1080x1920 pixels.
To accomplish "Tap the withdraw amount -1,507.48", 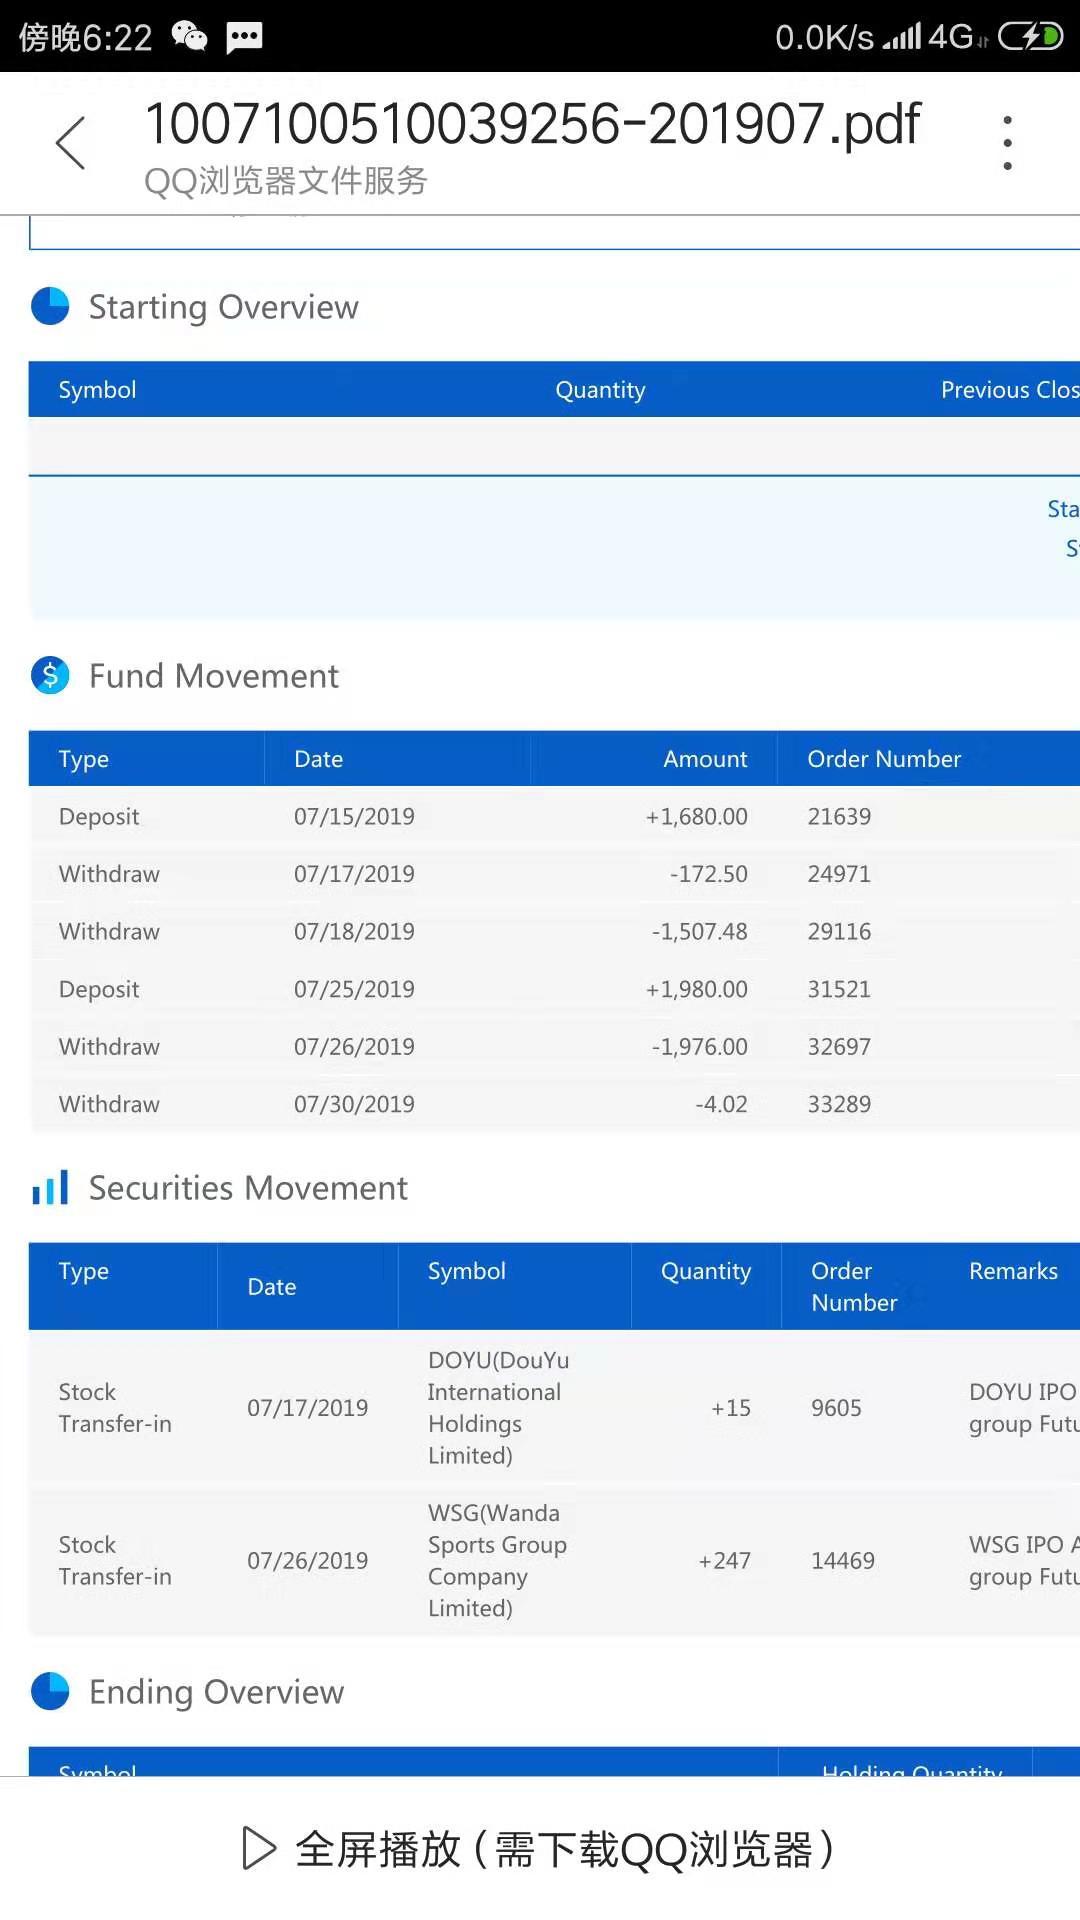I will coord(699,931).
